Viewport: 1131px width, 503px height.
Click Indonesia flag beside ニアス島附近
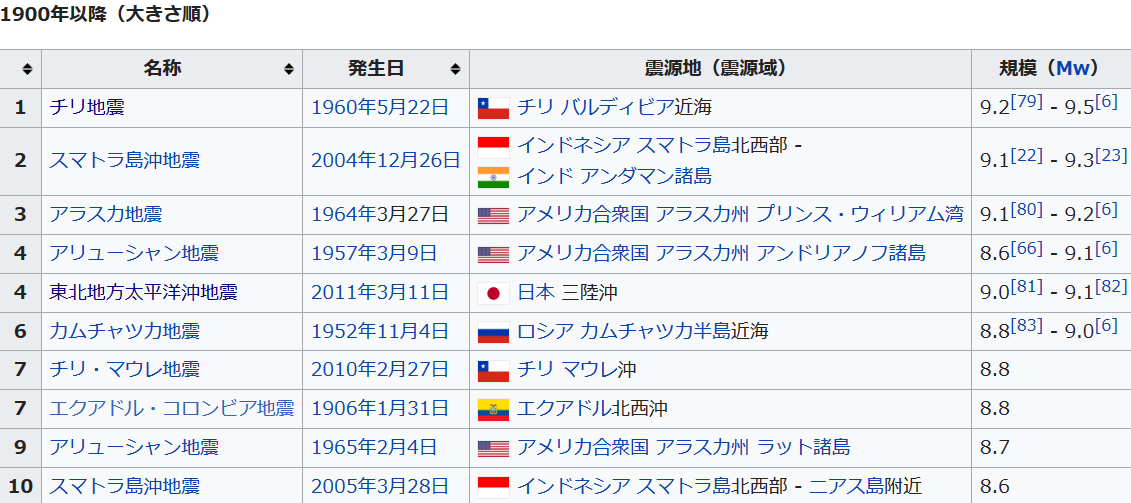coord(493,487)
